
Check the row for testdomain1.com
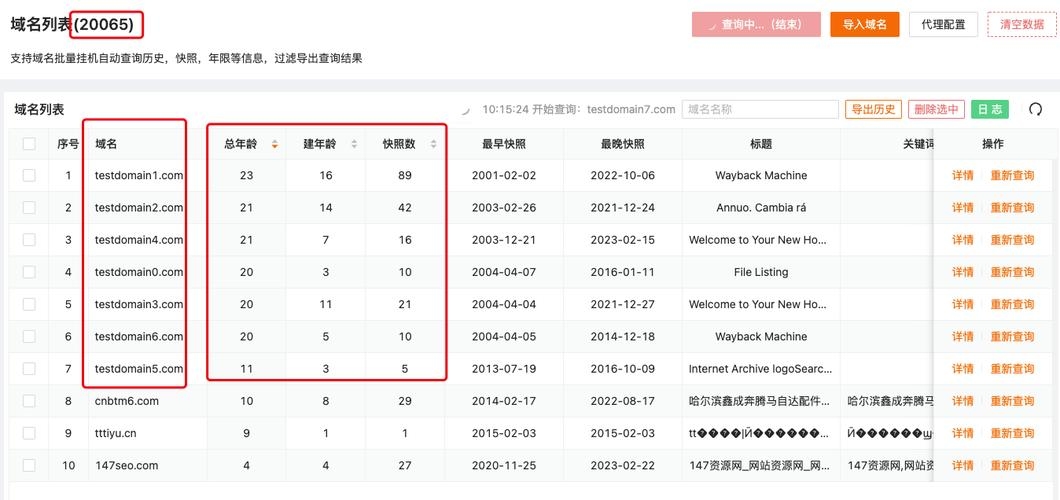pyautogui.click(x=29, y=176)
